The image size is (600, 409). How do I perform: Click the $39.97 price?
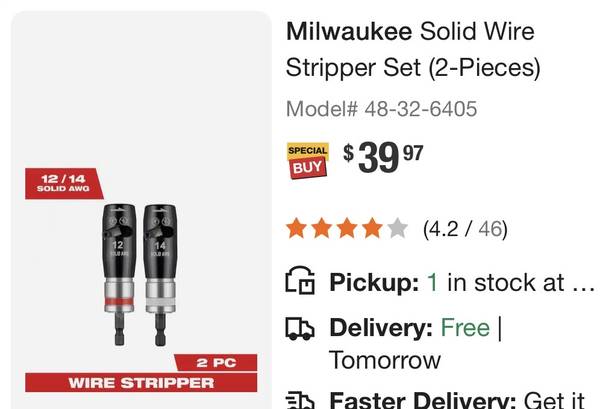383,157
